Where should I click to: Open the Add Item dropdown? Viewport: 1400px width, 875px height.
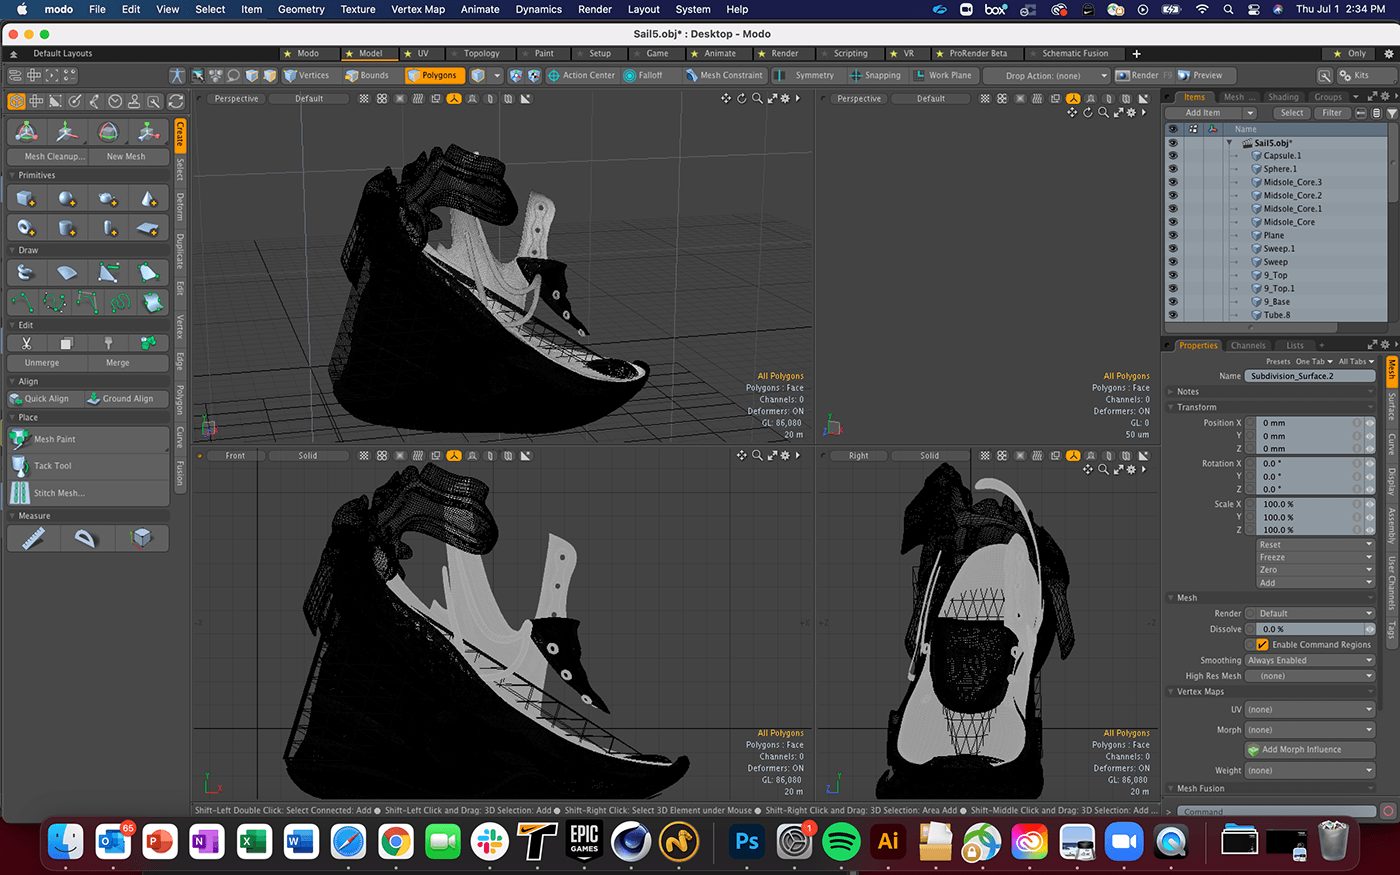tap(1211, 113)
